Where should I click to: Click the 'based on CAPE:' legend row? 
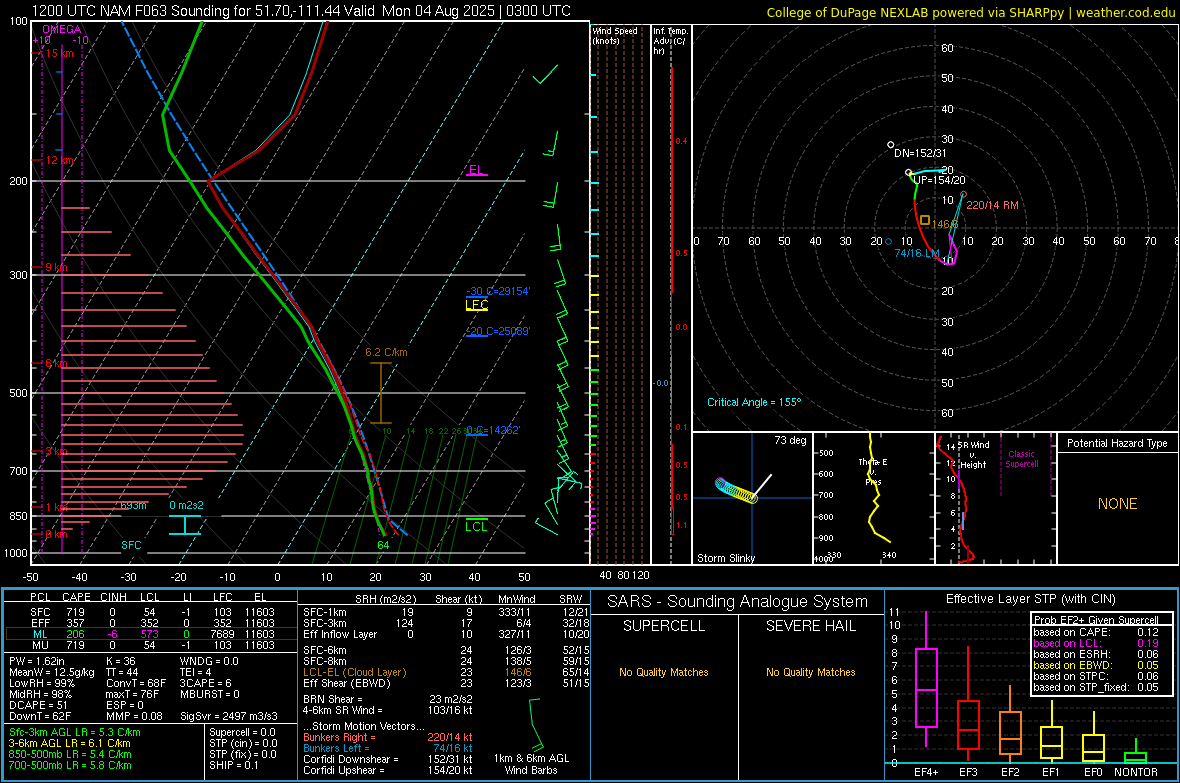1096,632
